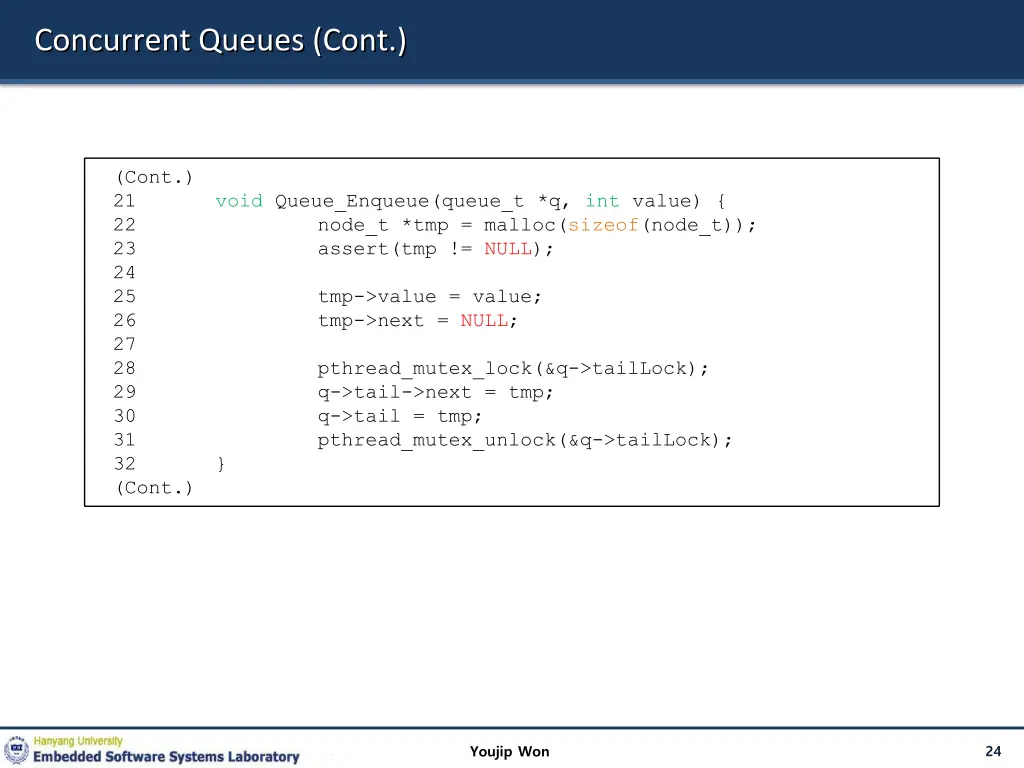Click the Hanyang University emblem logo
Viewport: 1024px width, 768px height.
pos(17,750)
